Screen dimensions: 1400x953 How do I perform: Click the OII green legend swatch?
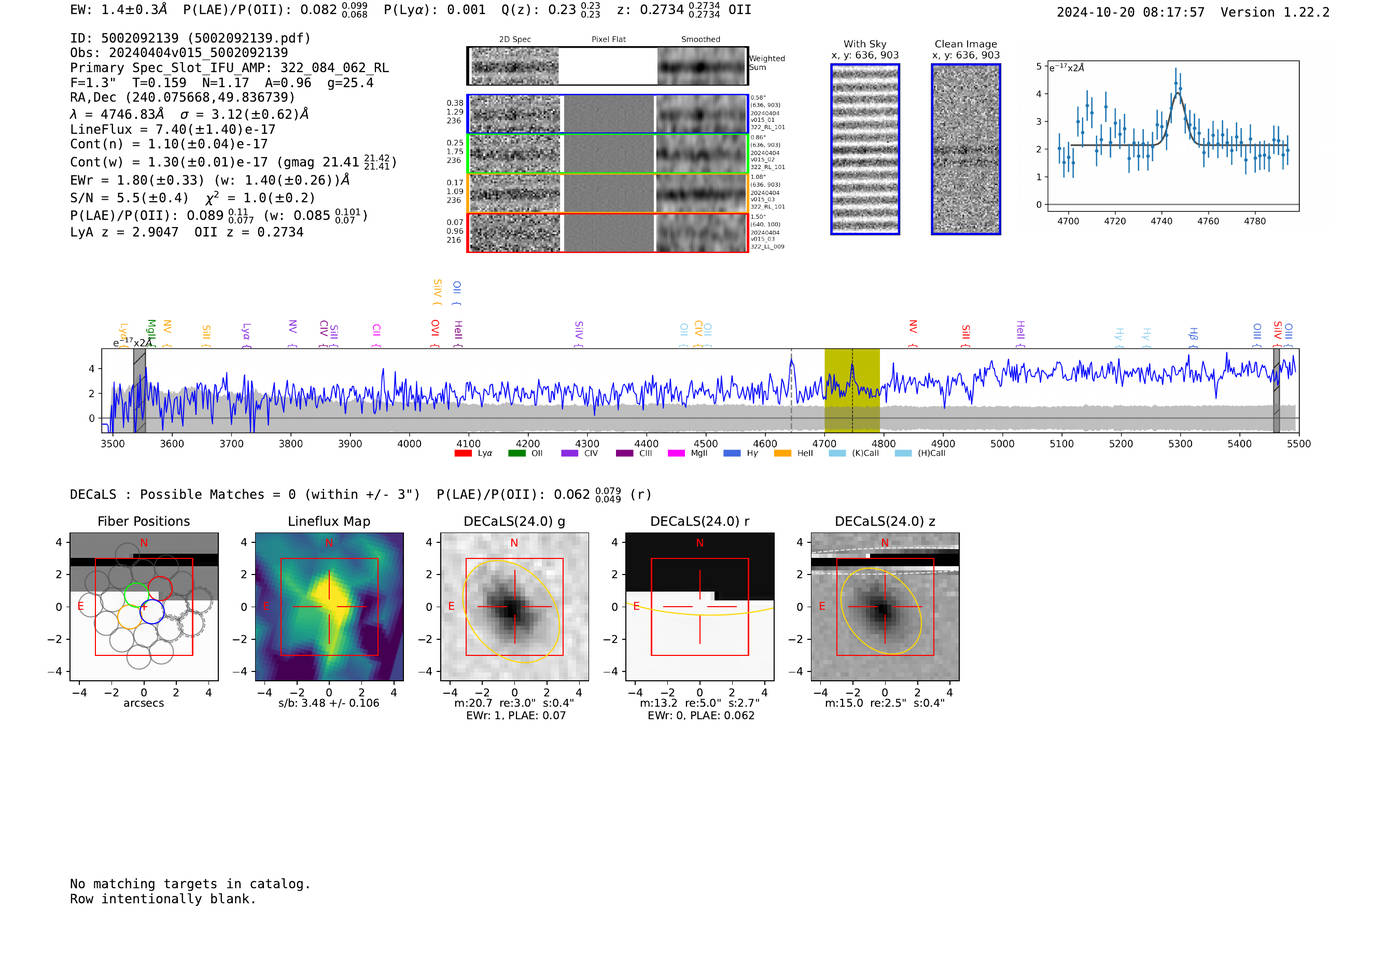[x=516, y=454]
